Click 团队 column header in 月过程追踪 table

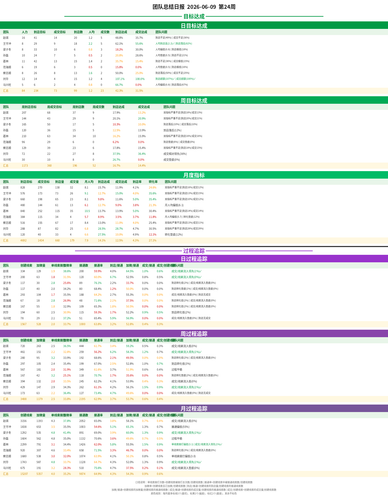[6, 415]
